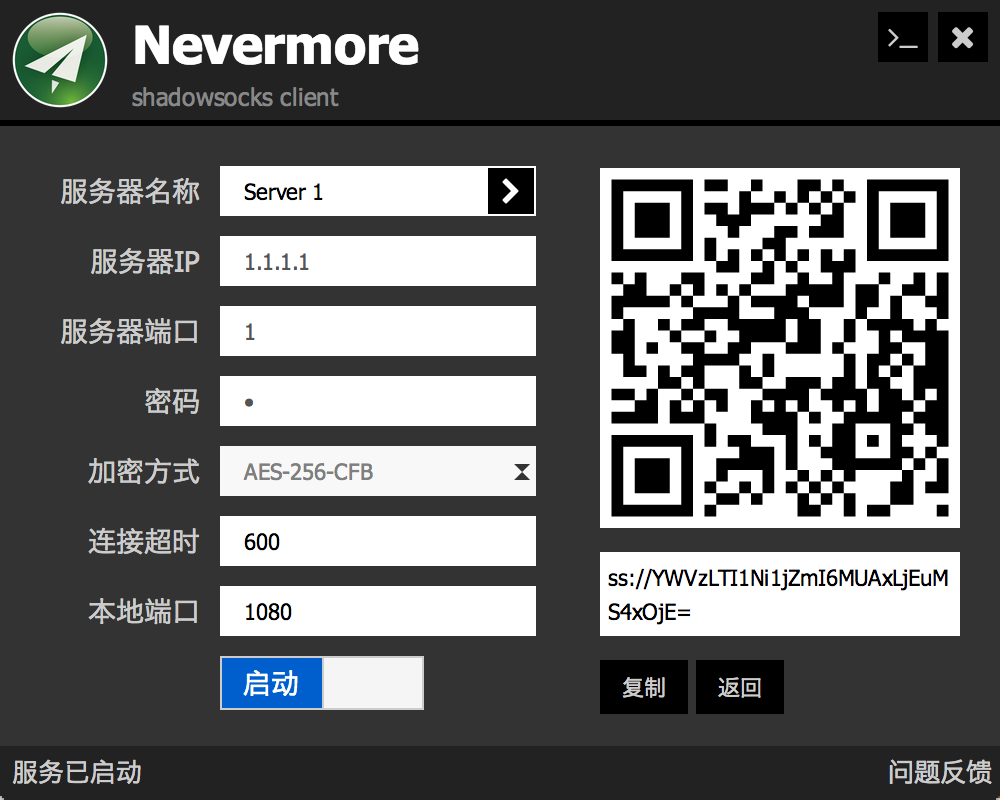Click the password field
Viewport: 1000px width, 800px height.
click(x=378, y=401)
